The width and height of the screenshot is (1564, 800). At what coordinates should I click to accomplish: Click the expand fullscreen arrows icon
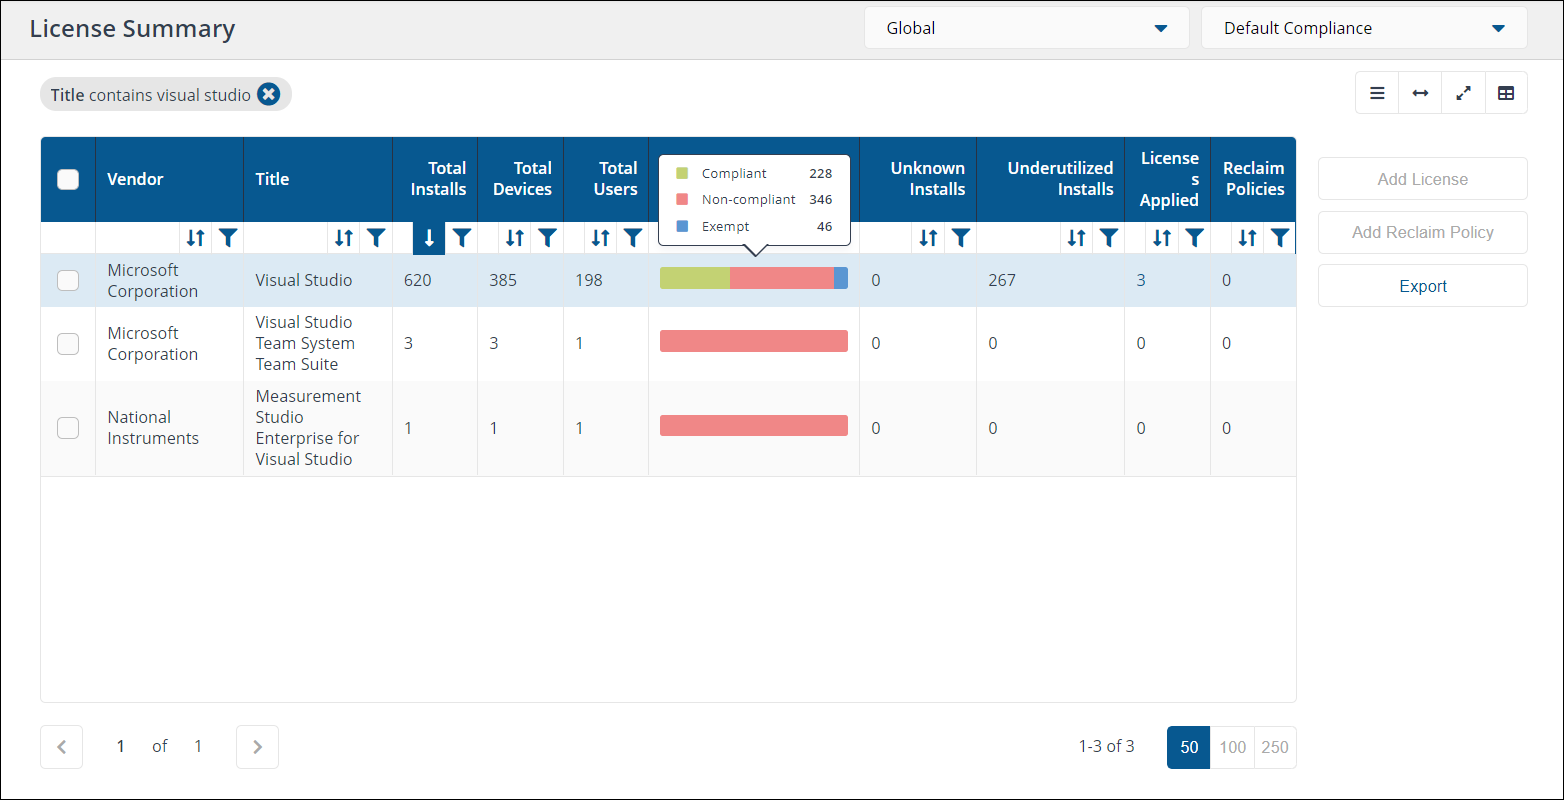click(x=1463, y=93)
